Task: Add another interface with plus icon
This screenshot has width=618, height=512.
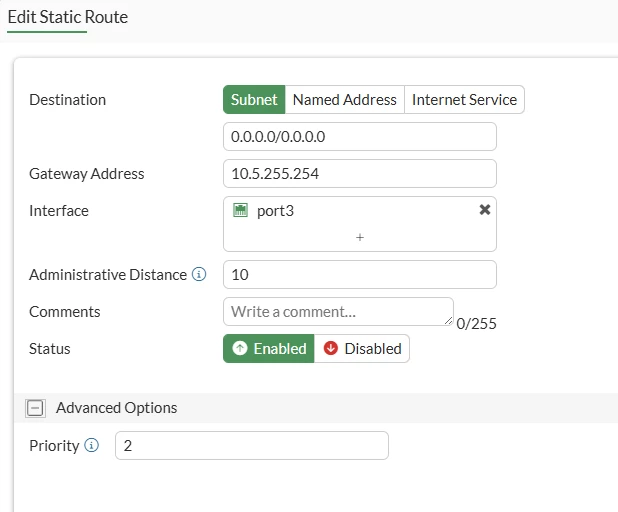Action: [x=359, y=237]
